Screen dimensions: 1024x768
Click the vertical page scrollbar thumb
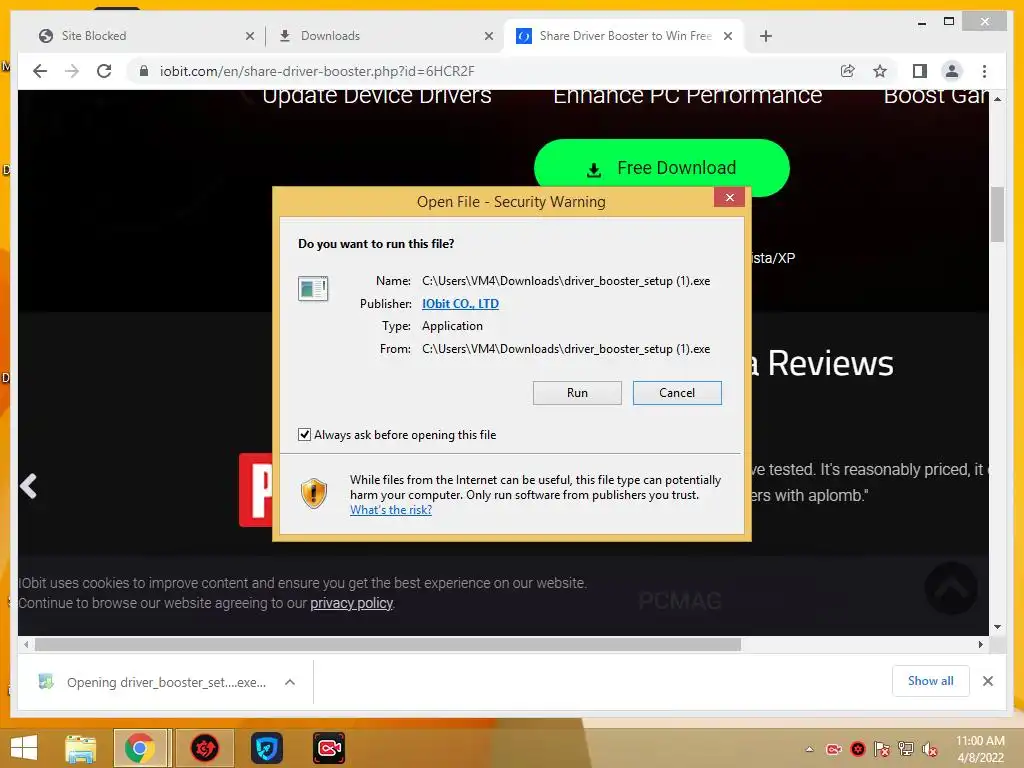tap(997, 214)
